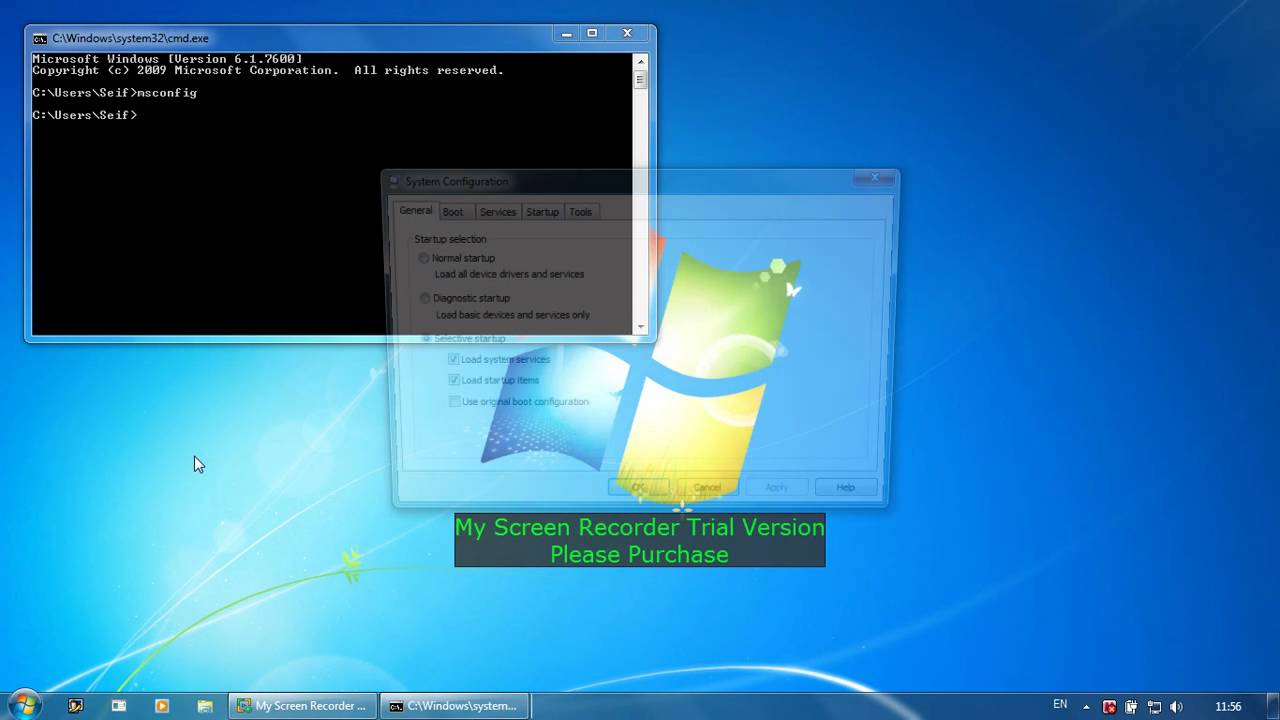The width and height of the screenshot is (1280, 720).
Task: Maximize the cmd.exe window
Action: 592,34
